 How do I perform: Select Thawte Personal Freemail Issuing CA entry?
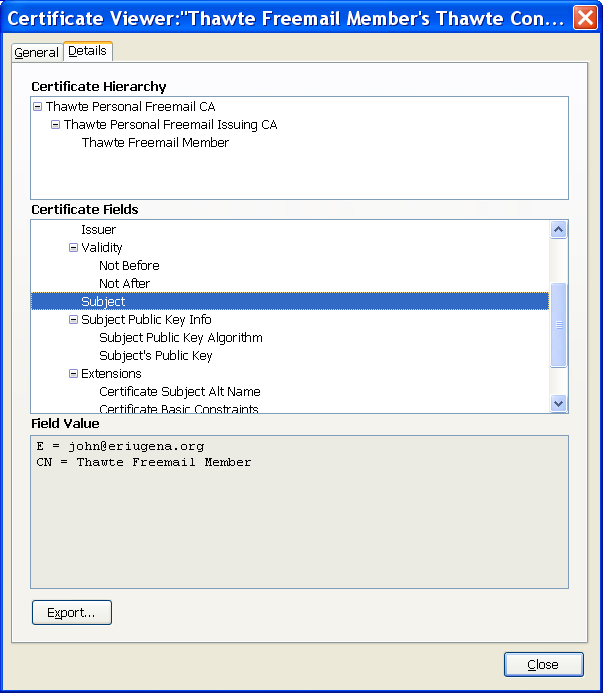(170, 125)
